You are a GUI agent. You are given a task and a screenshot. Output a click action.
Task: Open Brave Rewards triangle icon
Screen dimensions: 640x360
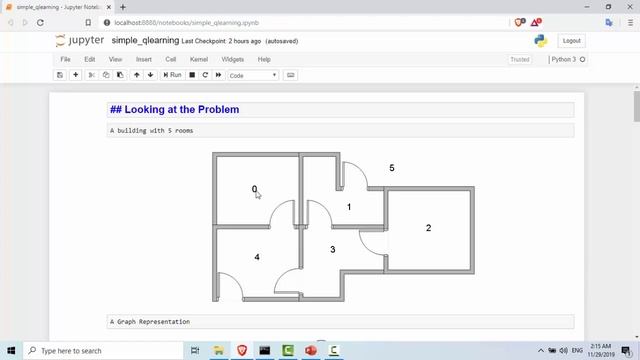click(536, 22)
